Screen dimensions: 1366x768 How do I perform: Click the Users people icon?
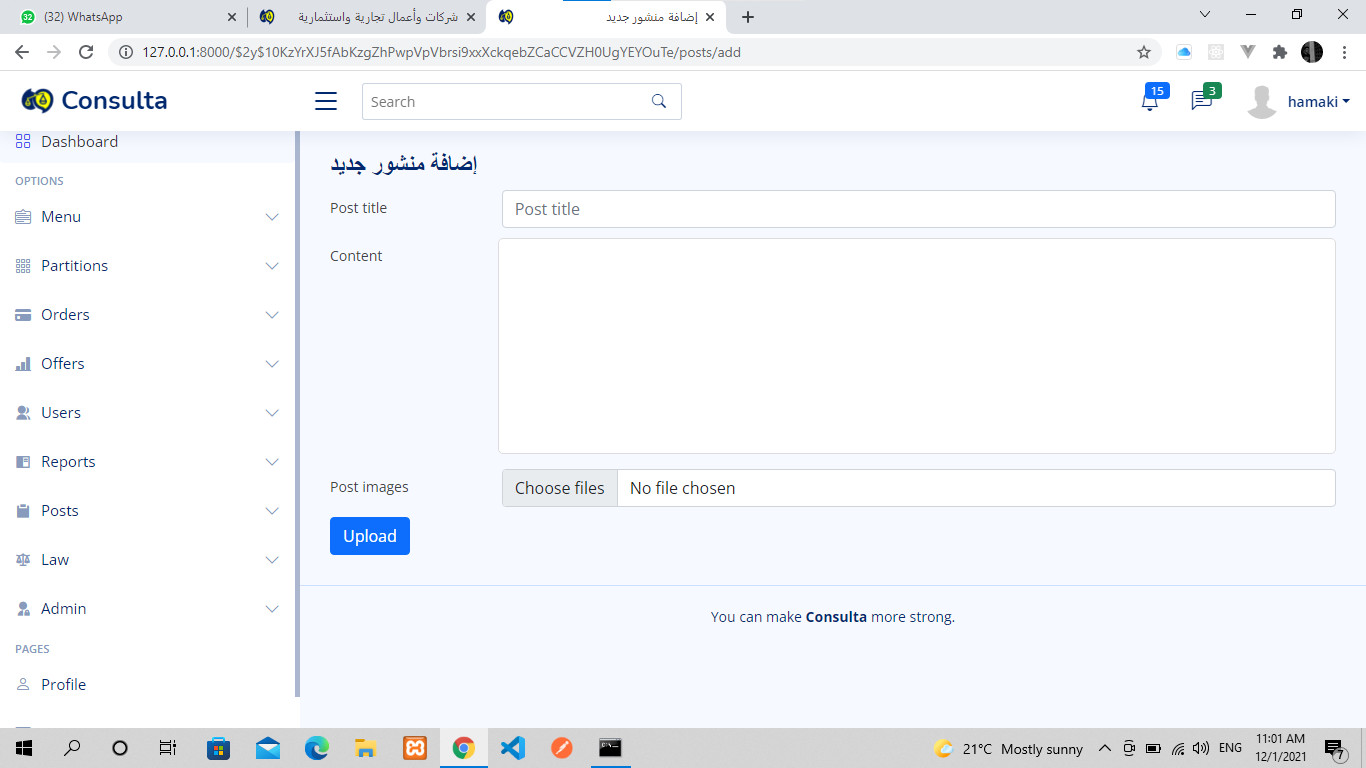tap(23, 413)
